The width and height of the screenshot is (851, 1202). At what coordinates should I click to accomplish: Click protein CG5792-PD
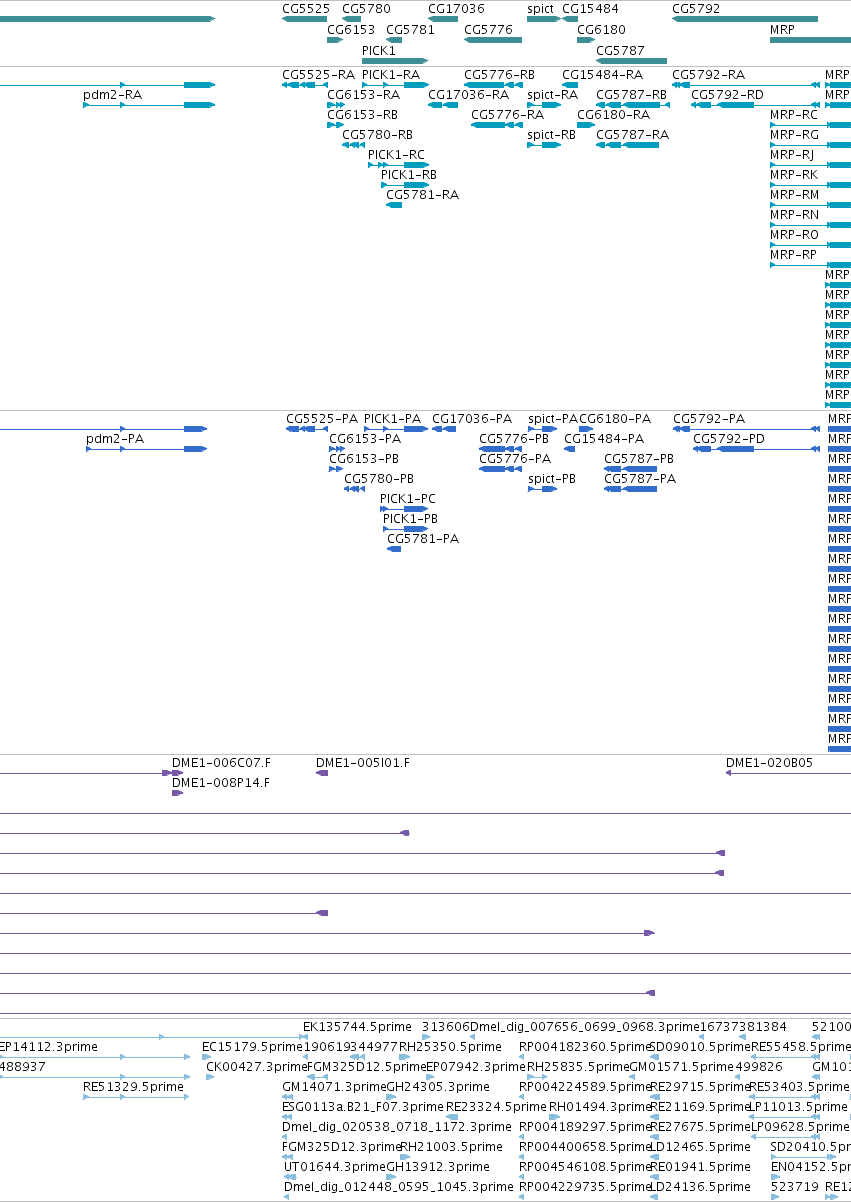pyautogui.click(x=729, y=439)
